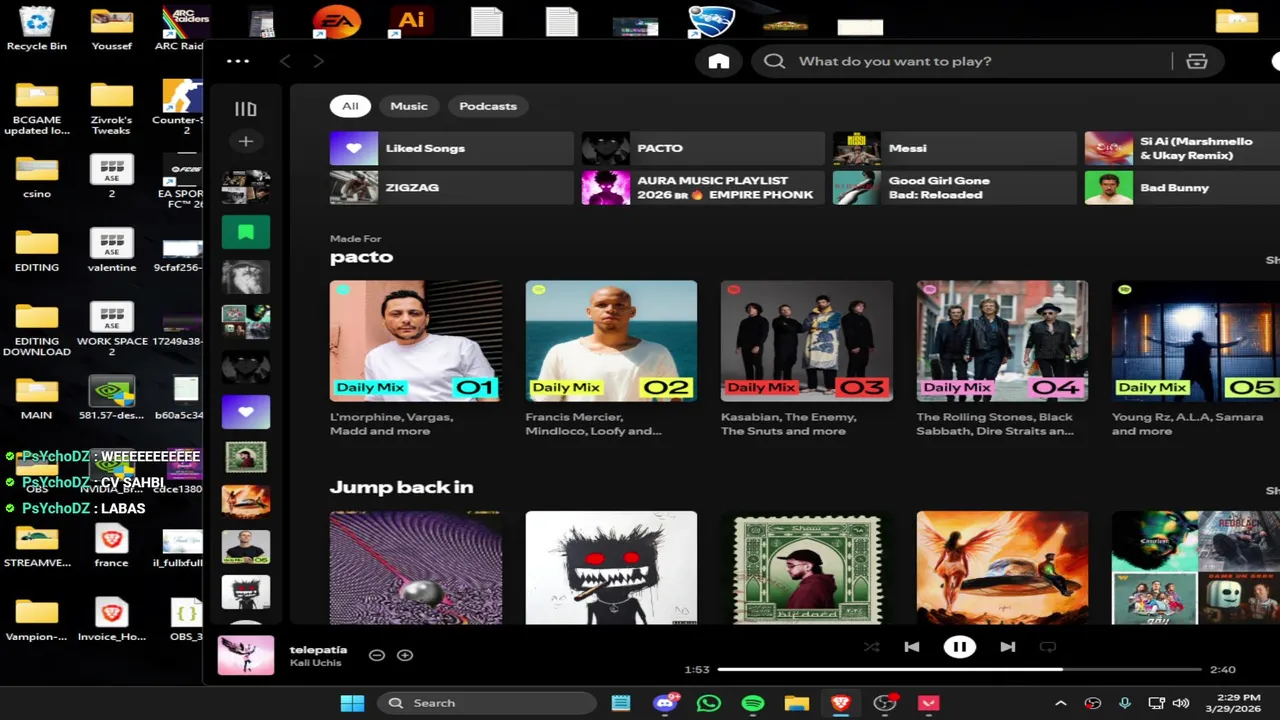Open Liked Songs purple heart in sidebar
The height and width of the screenshot is (720, 1280).
tap(246, 412)
